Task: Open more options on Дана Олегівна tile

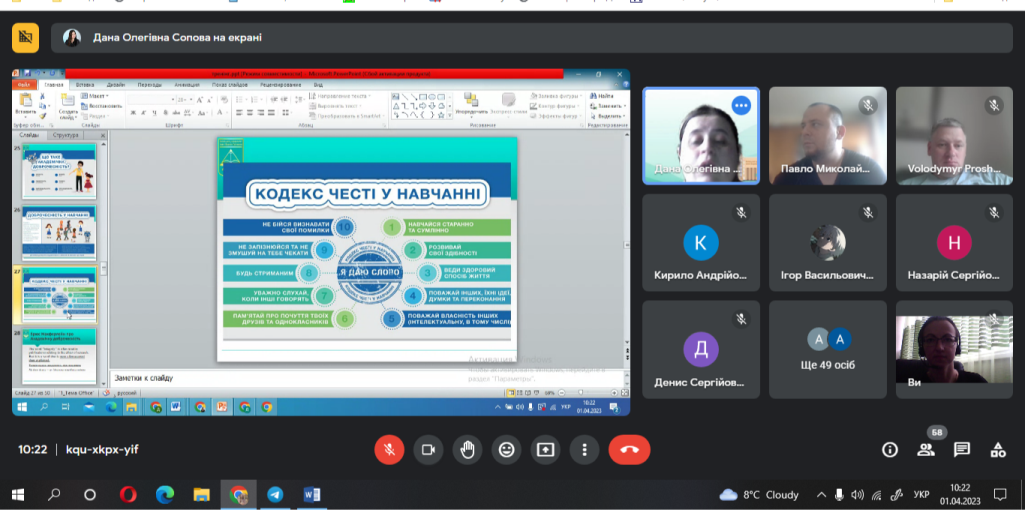Action: [x=741, y=105]
